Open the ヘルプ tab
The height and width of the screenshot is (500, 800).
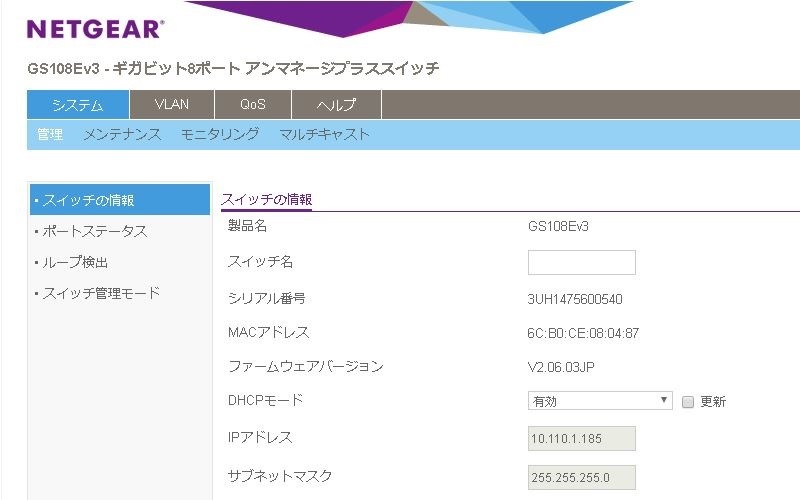click(x=336, y=105)
